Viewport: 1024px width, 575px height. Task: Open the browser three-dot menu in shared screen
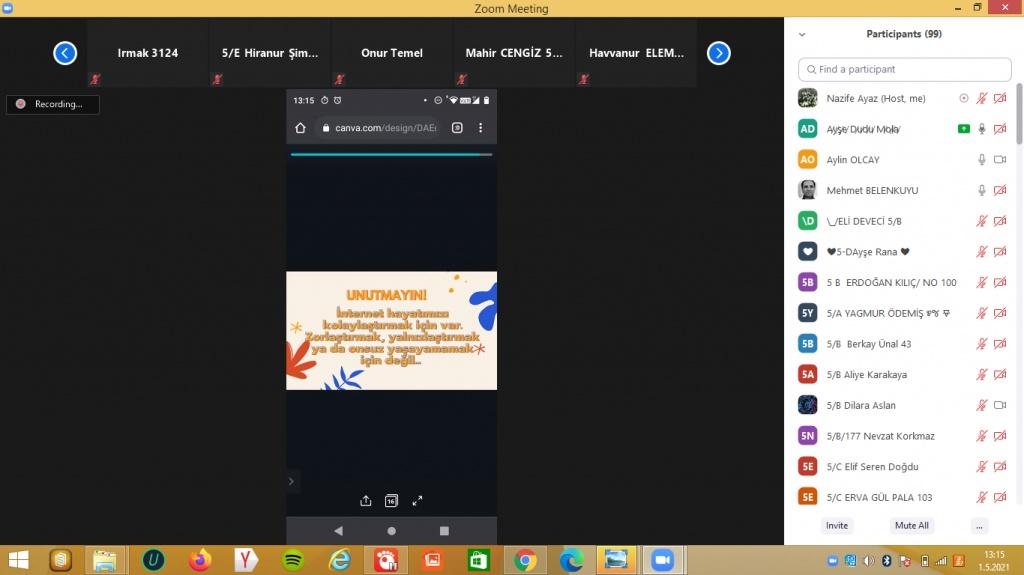point(480,128)
